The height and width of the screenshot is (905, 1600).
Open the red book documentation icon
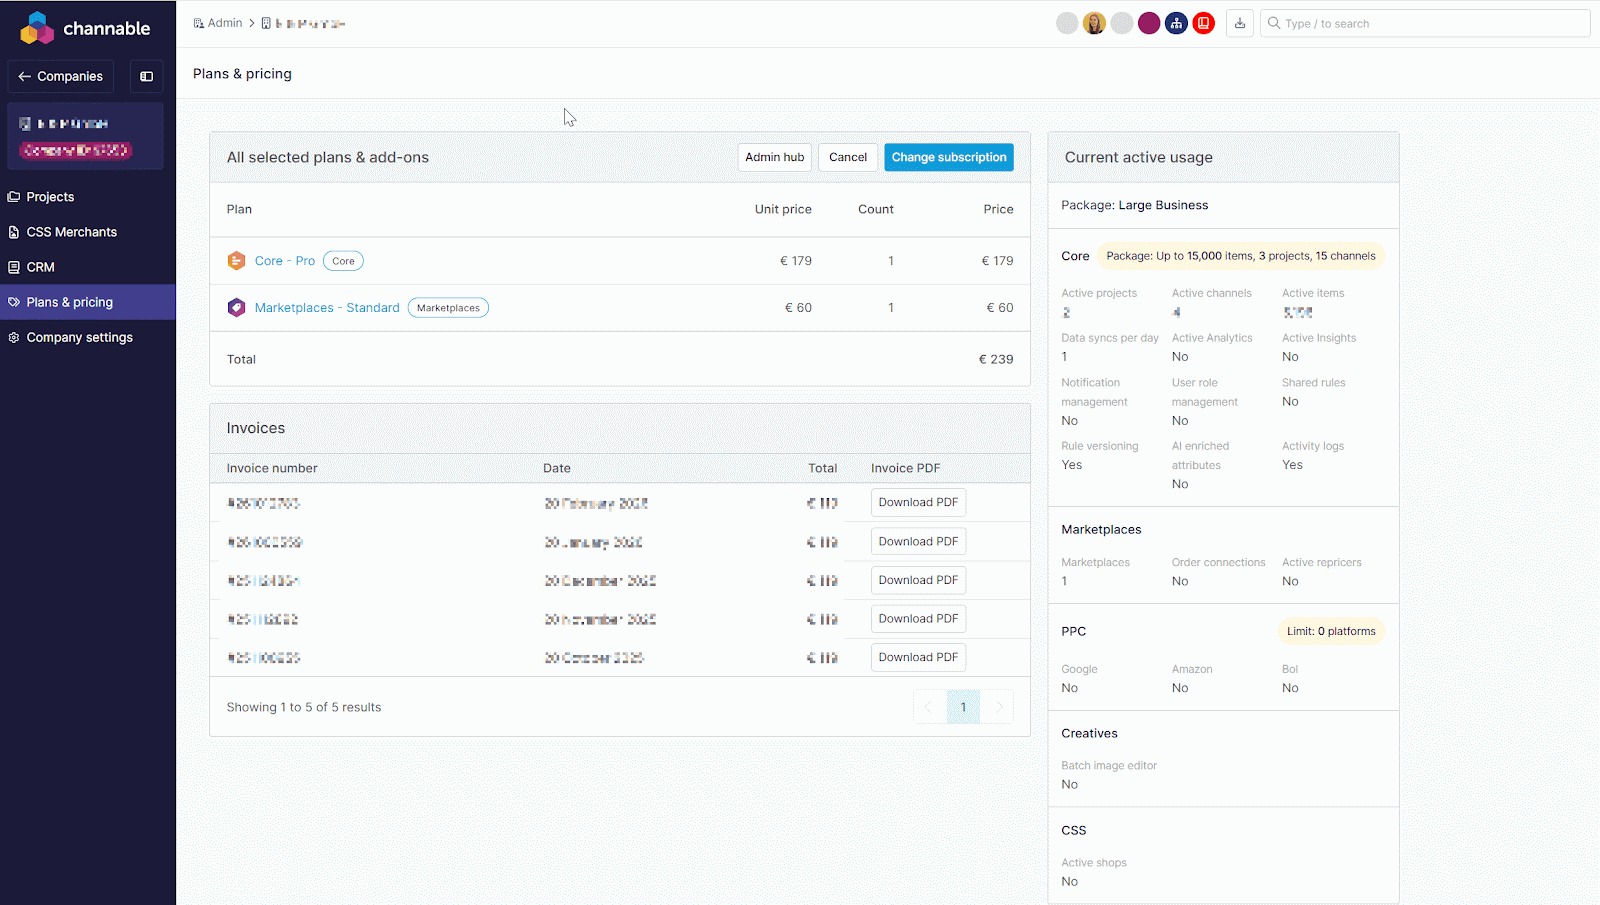click(1204, 23)
